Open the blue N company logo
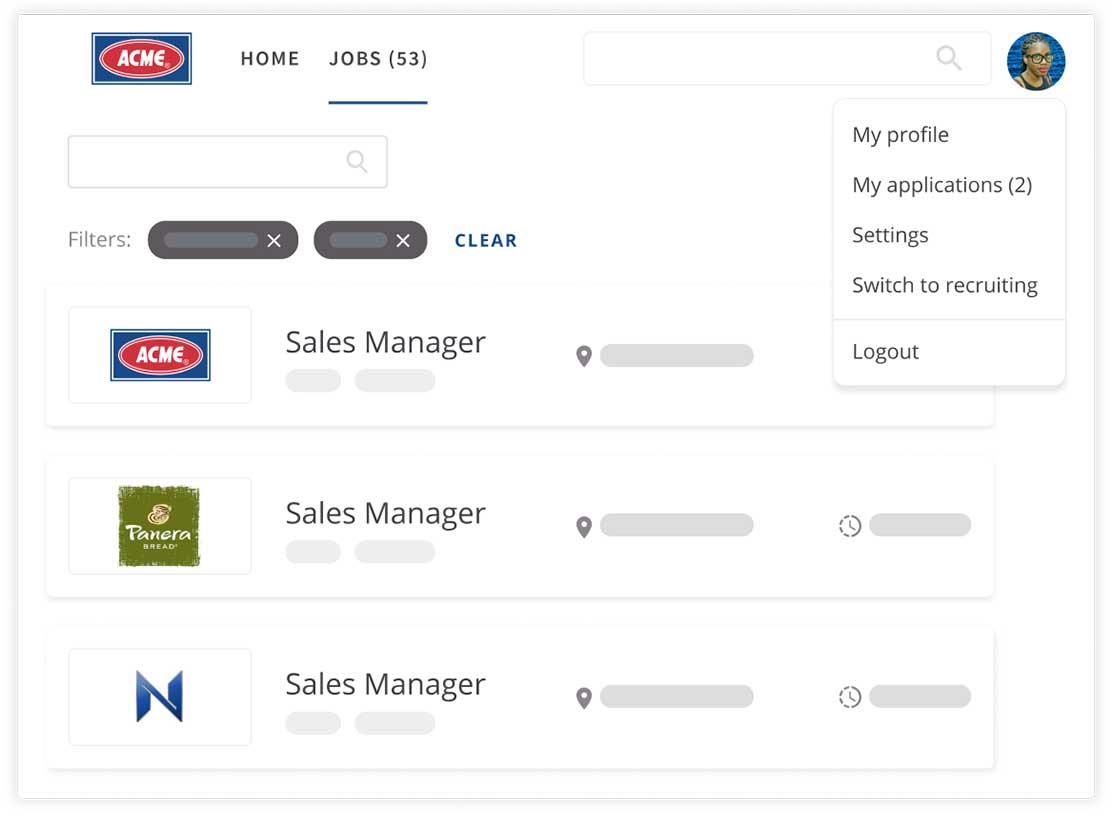This screenshot has width=1112, height=828. [x=159, y=697]
